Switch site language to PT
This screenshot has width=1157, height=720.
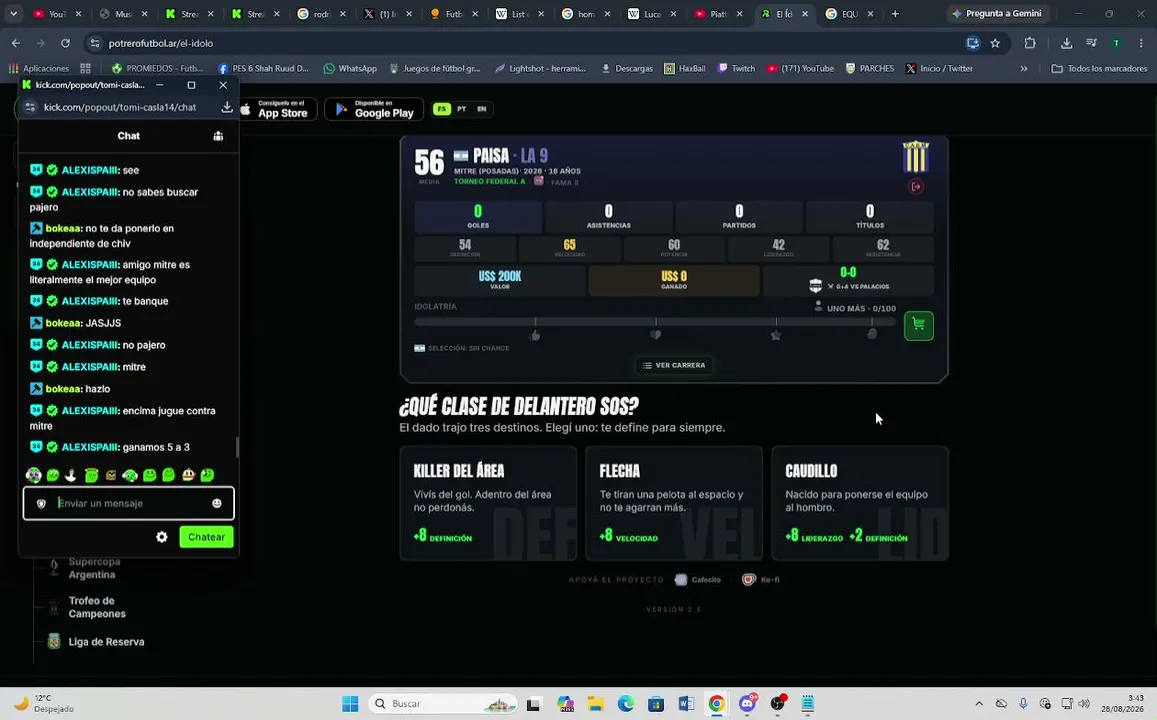(x=461, y=109)
